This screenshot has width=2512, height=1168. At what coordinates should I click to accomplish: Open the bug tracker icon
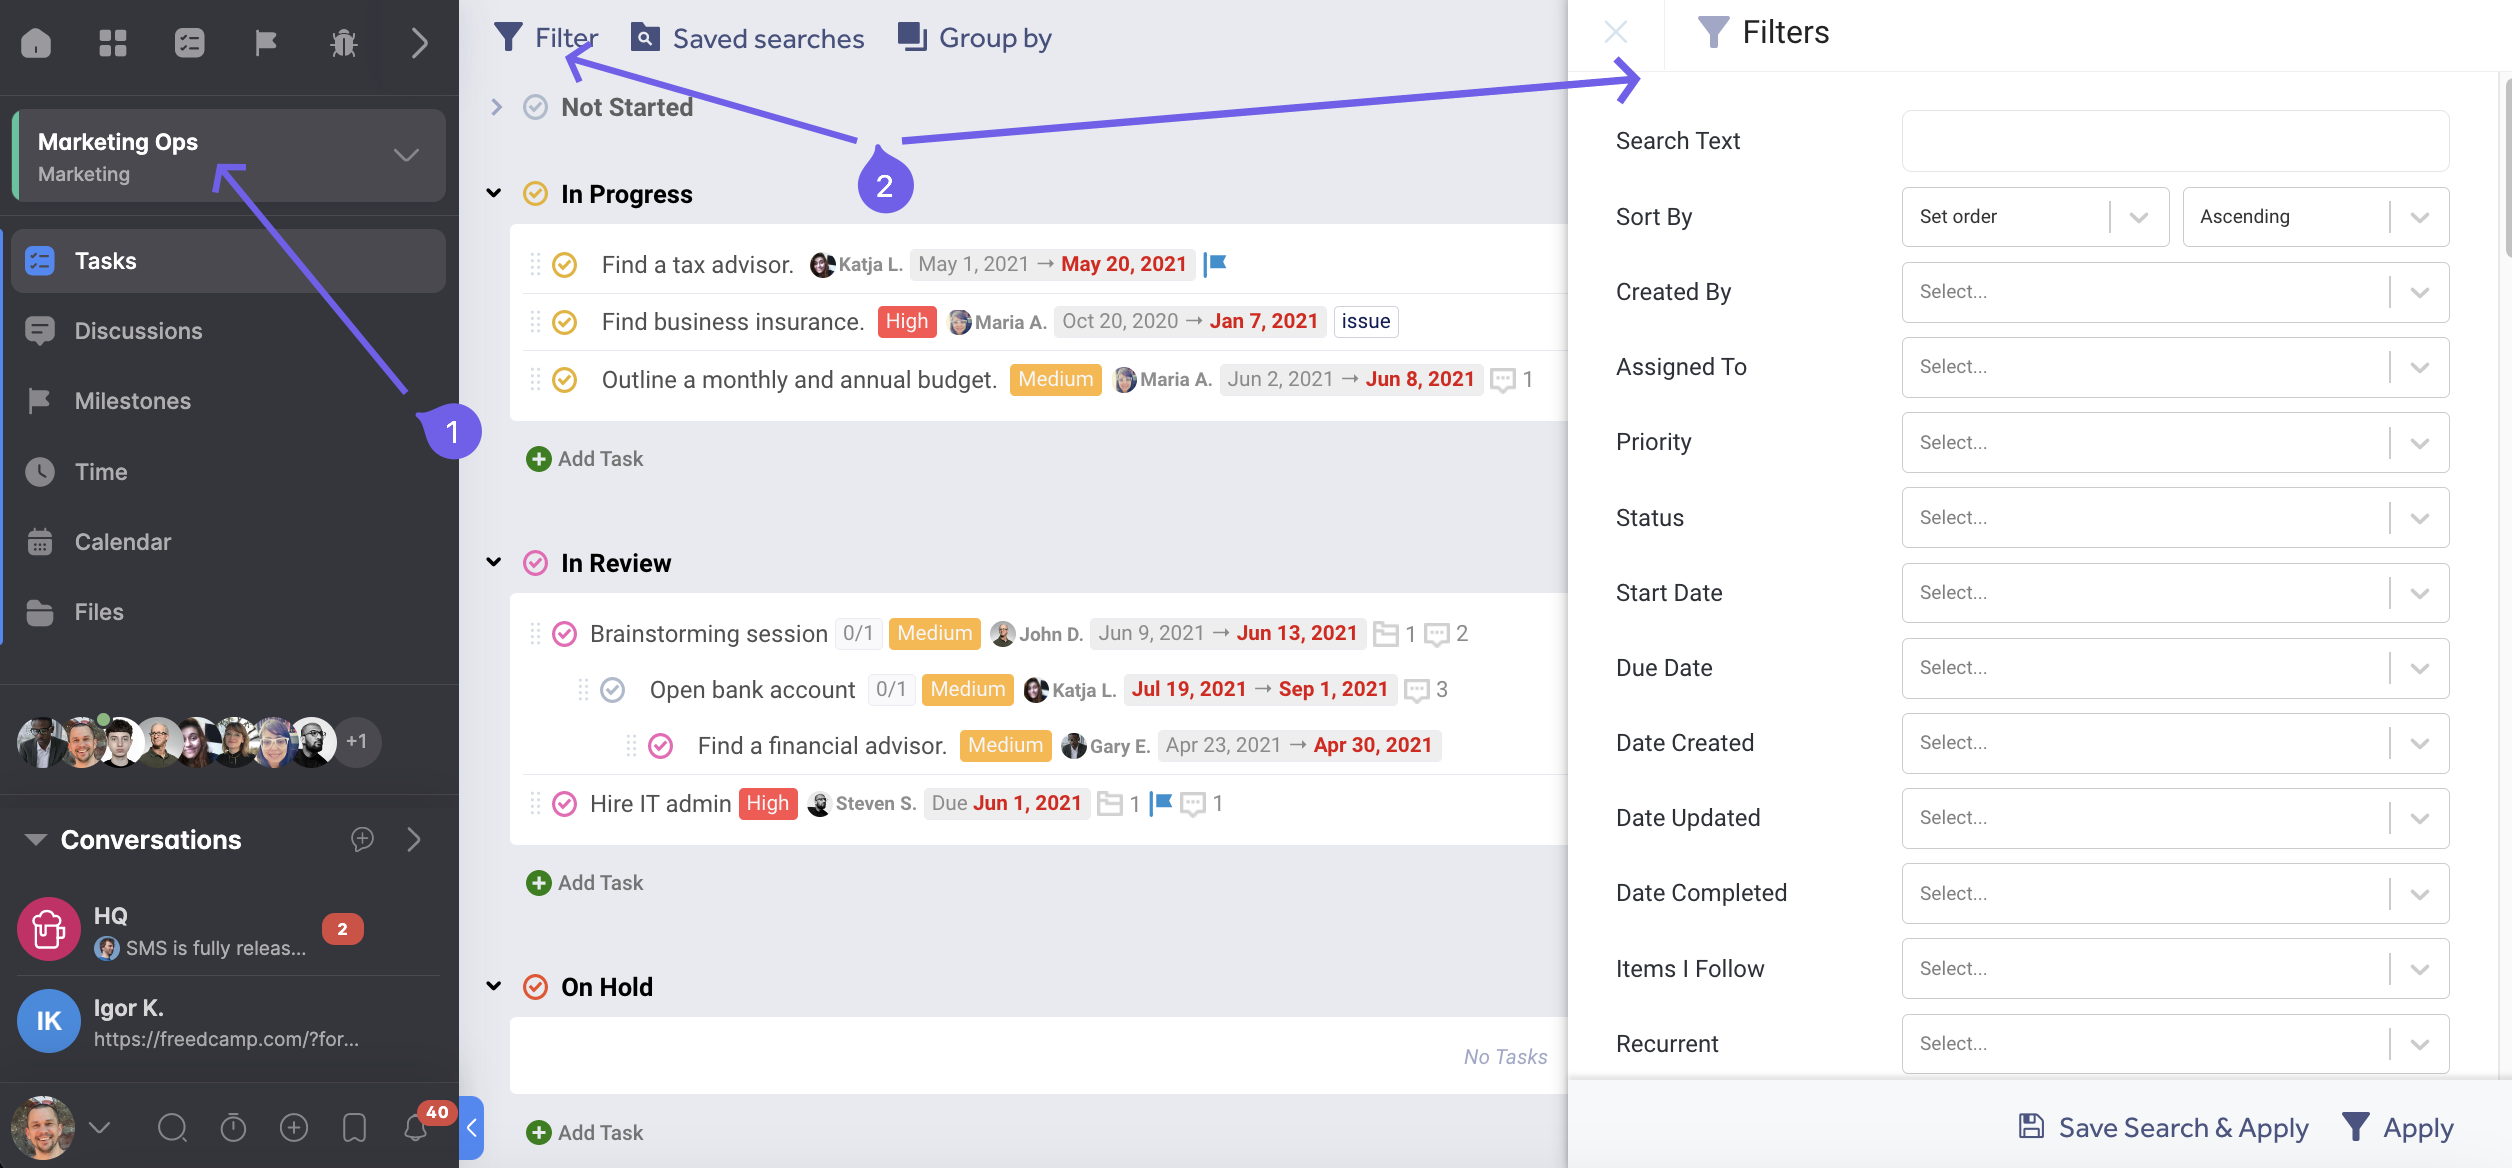(x=343, y=43)
